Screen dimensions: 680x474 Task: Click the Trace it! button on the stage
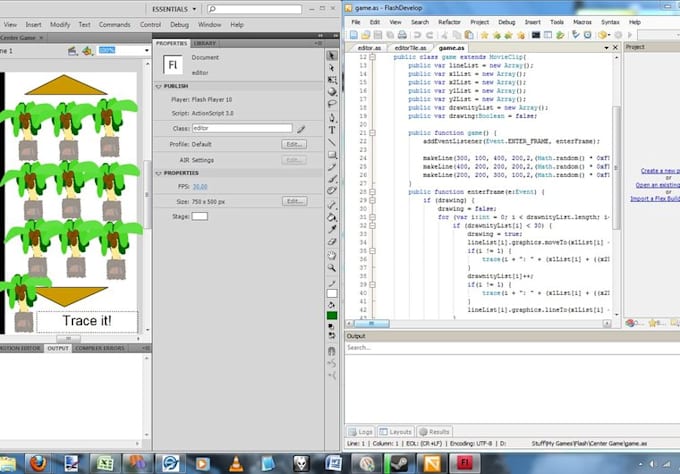point(87,321)
